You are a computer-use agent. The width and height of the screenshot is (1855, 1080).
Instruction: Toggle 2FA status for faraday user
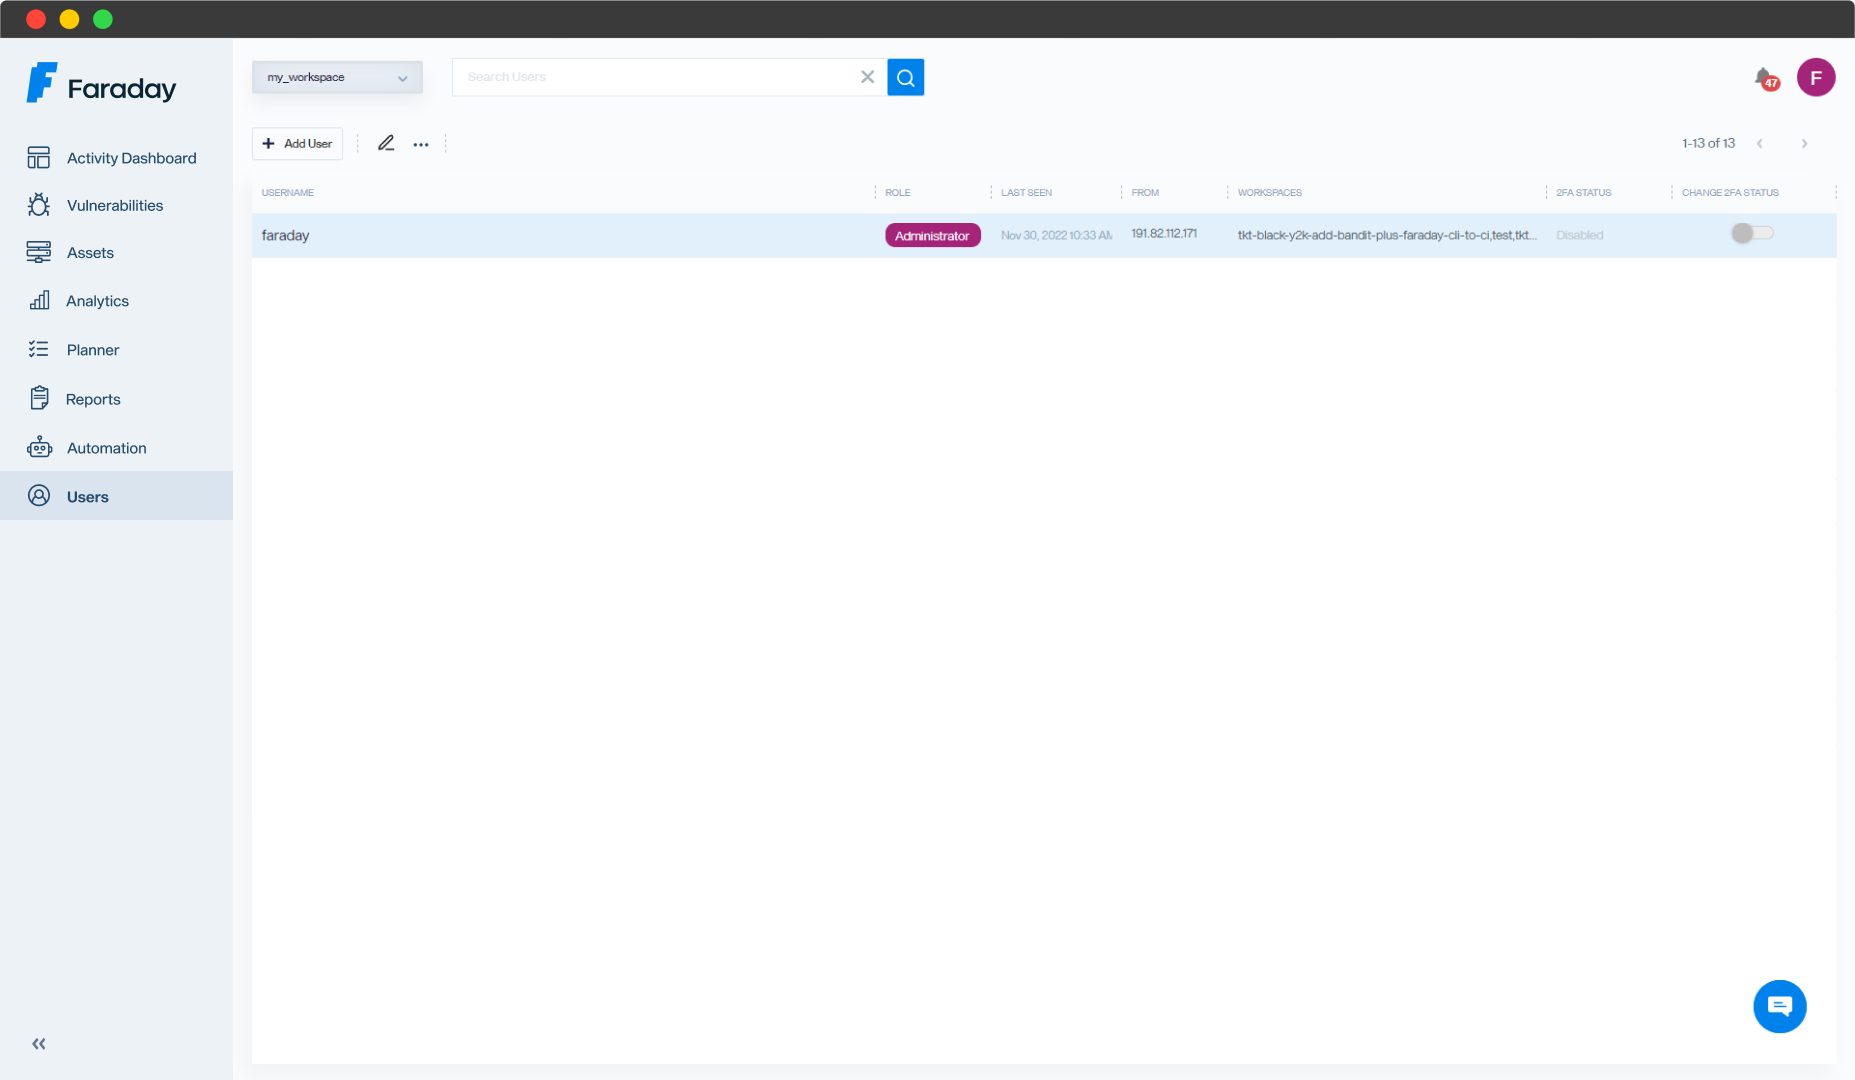(1751, 234)
